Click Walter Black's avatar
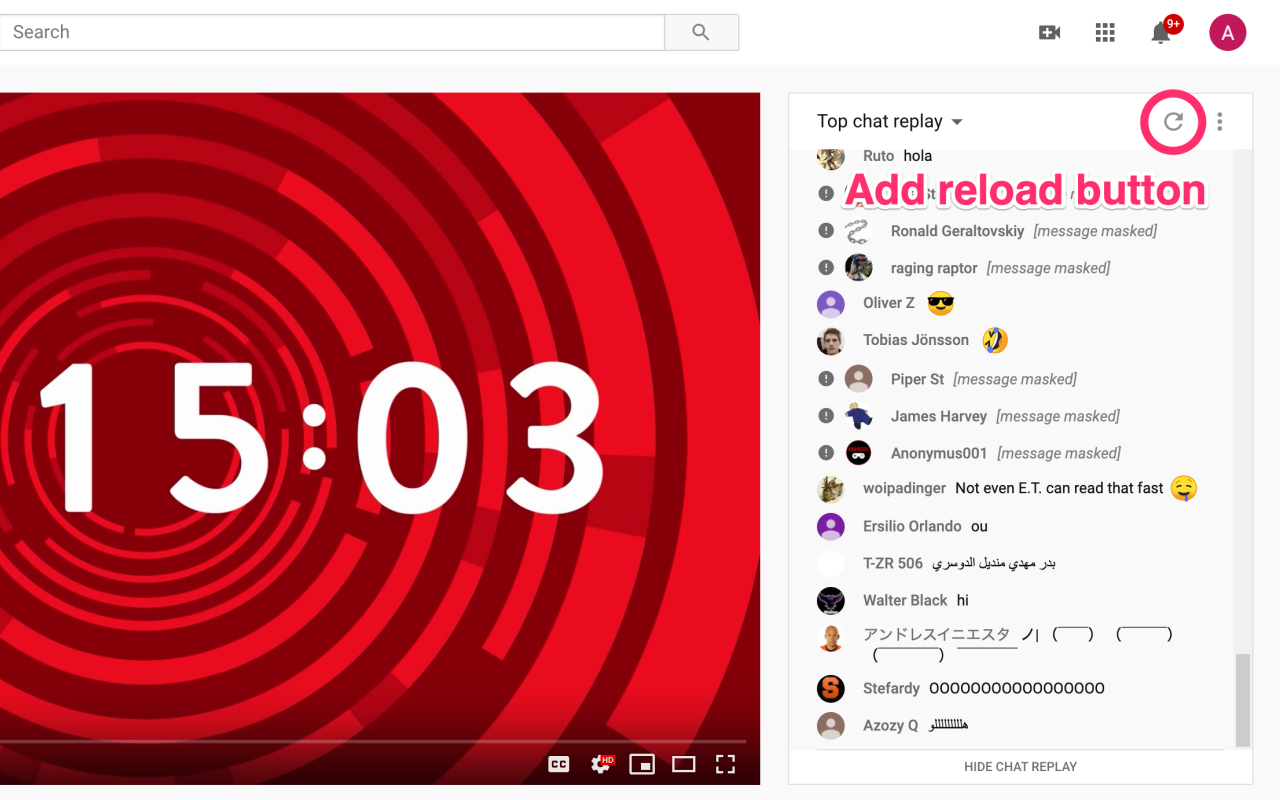The width and height of the screenshot is (1280, 800). click(x=830, y=600)
